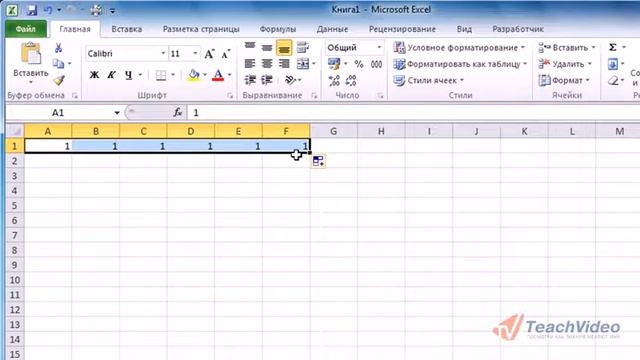Open the Name Box dropdown arrow
This screenshot has width=640, height=360.
point(117,113)
